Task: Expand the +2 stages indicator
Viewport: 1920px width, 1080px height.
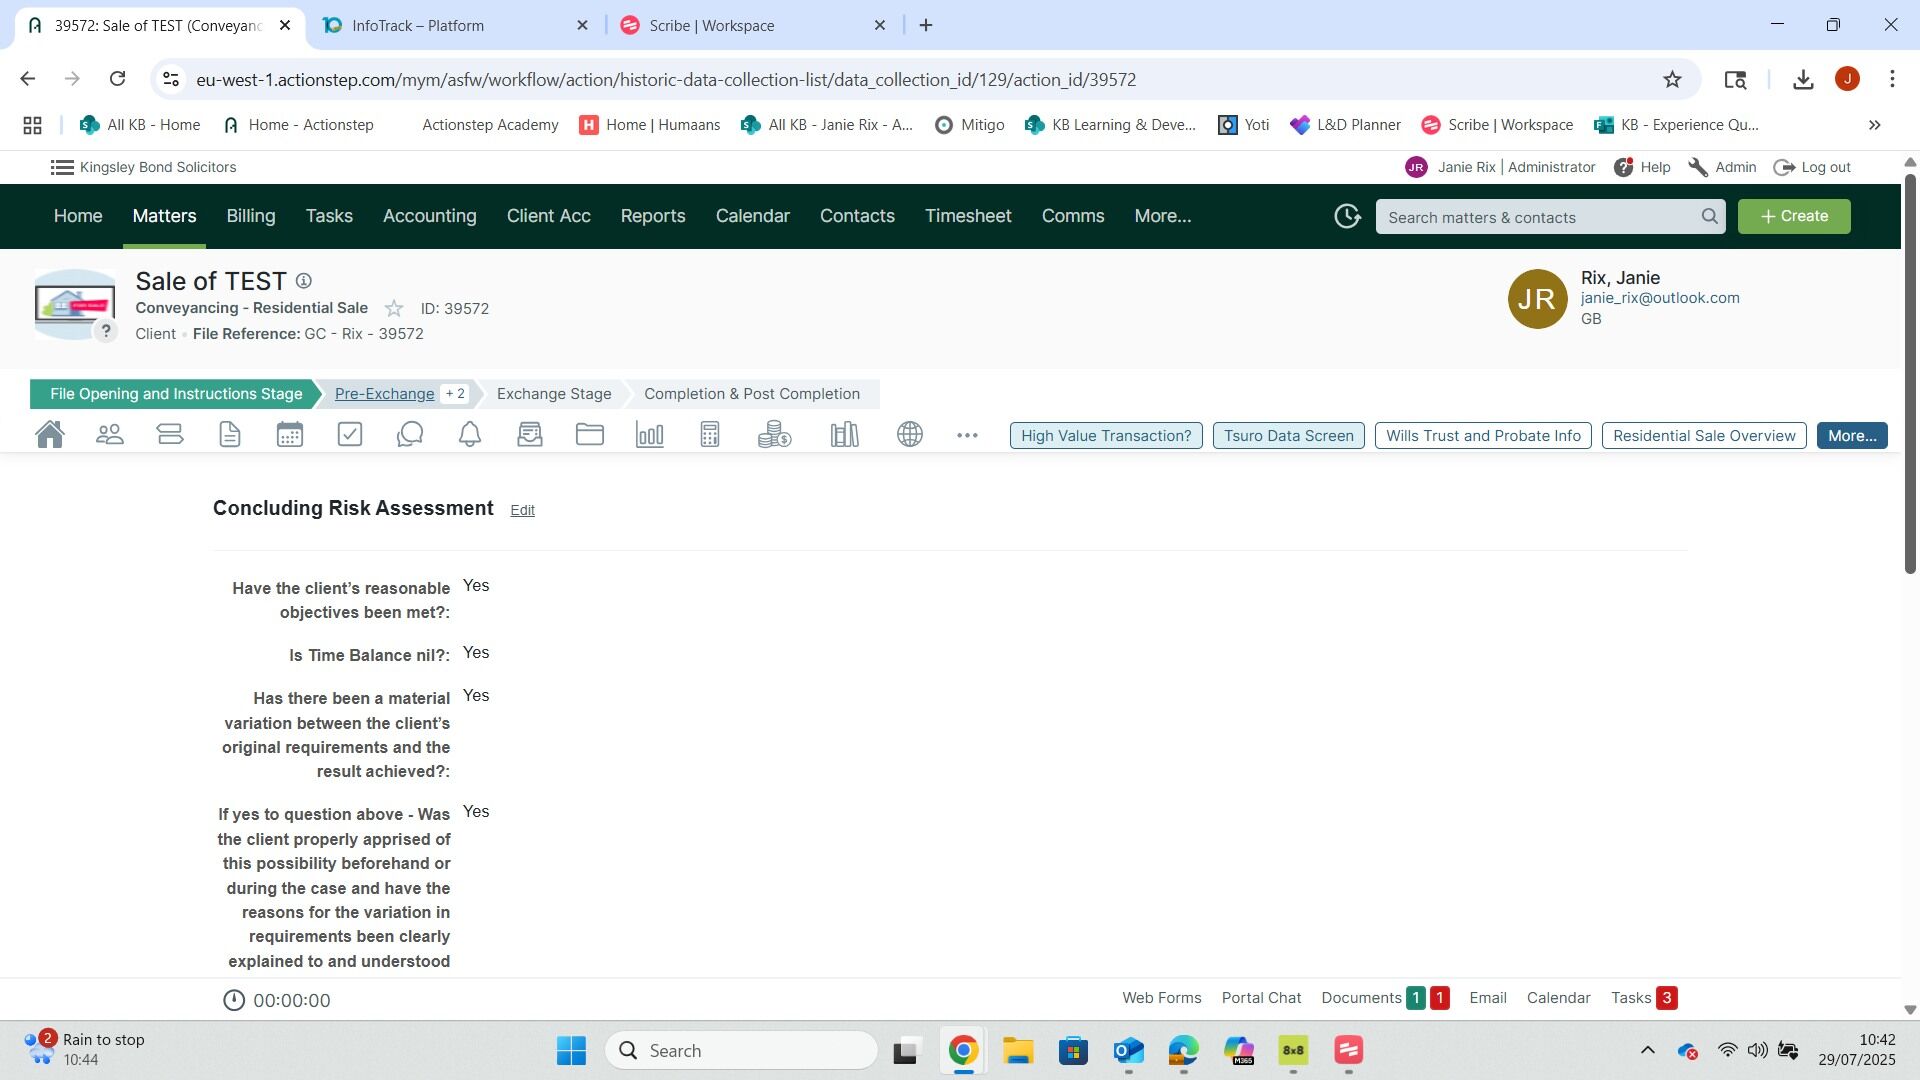Action: click(x=455, y=394)
